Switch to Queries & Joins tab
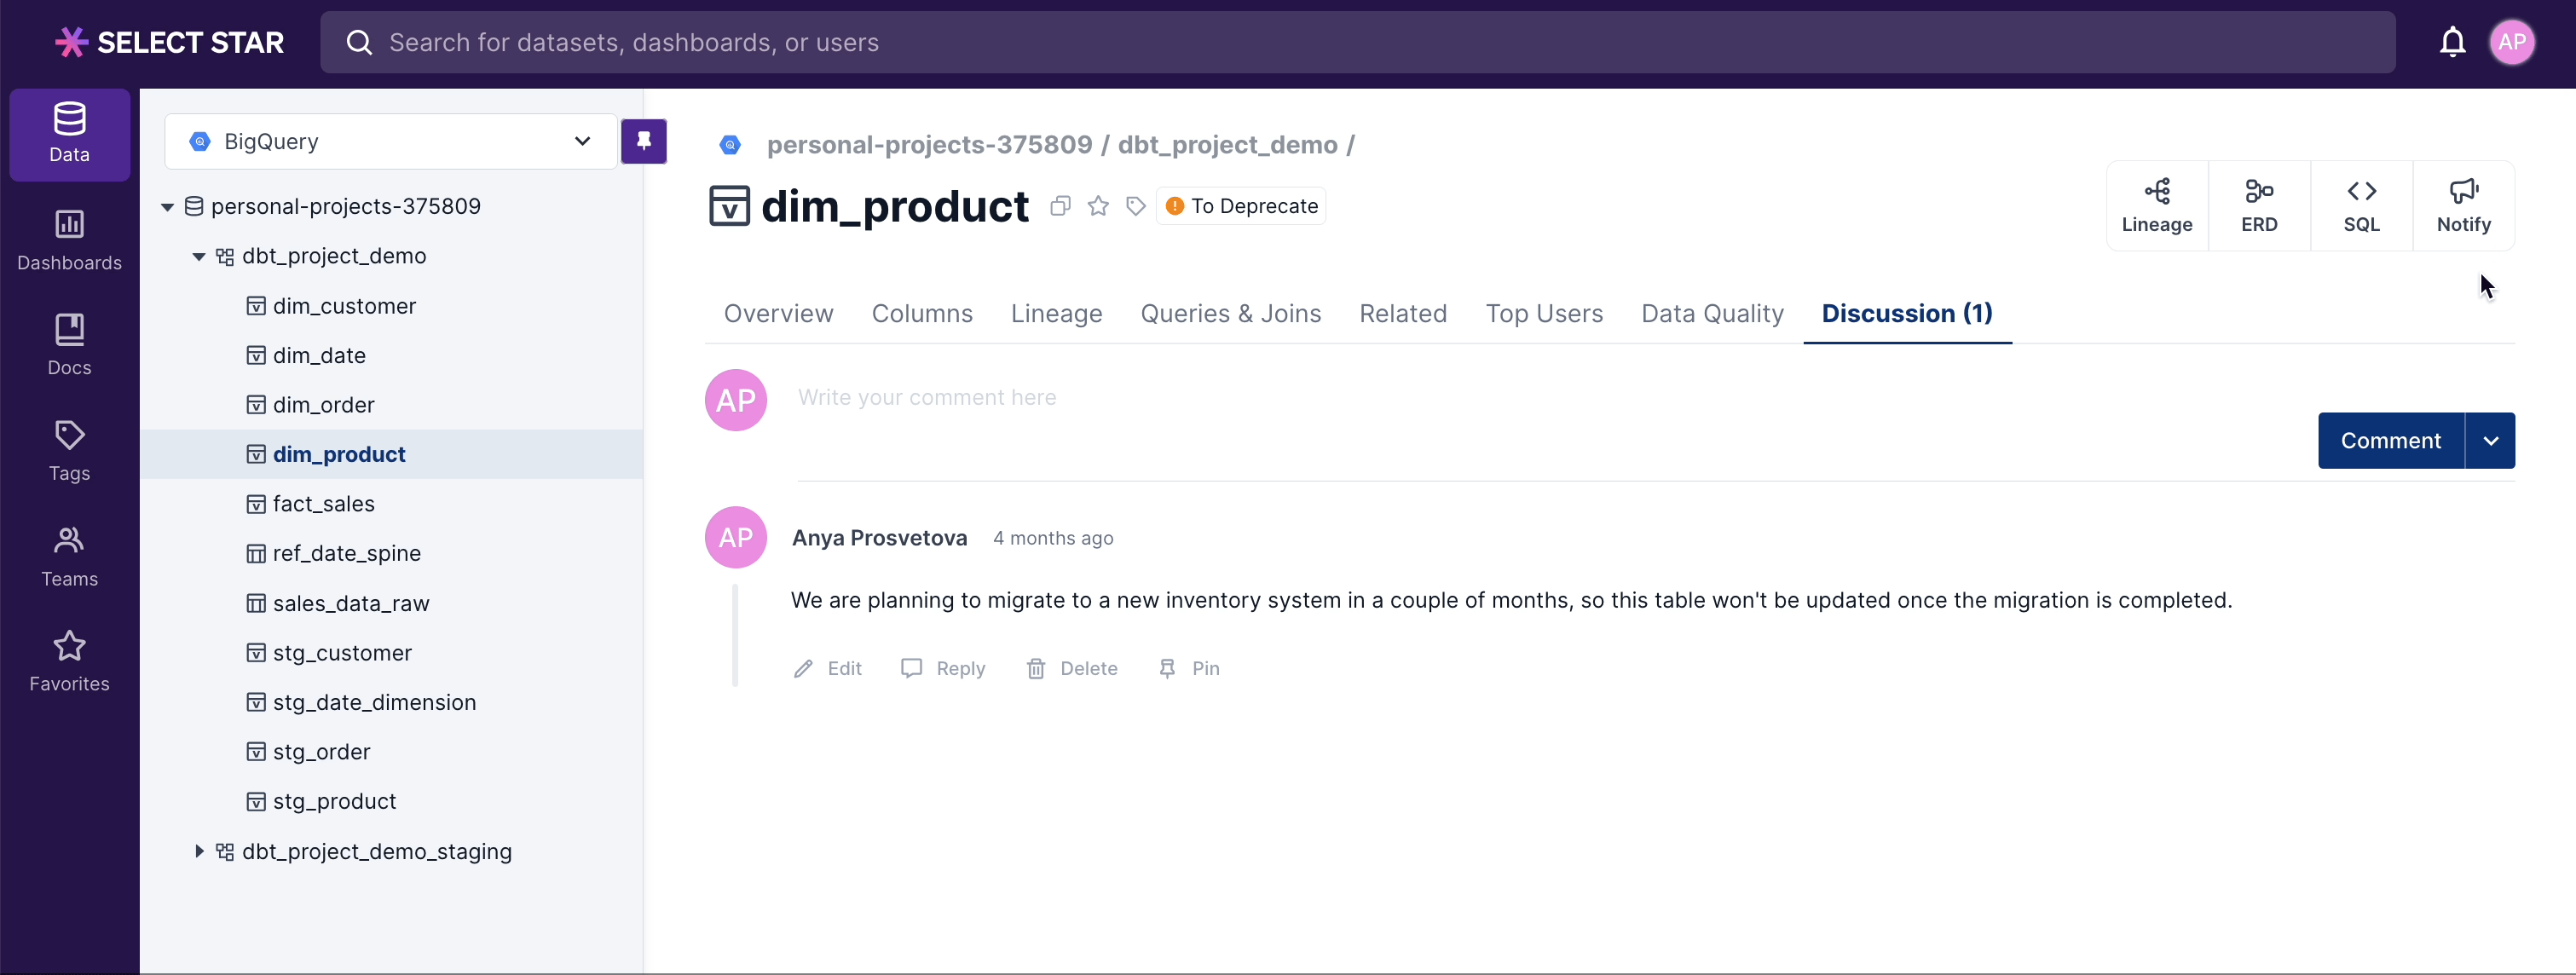Screen dimensions: 2576x975 pos(1231,313)
